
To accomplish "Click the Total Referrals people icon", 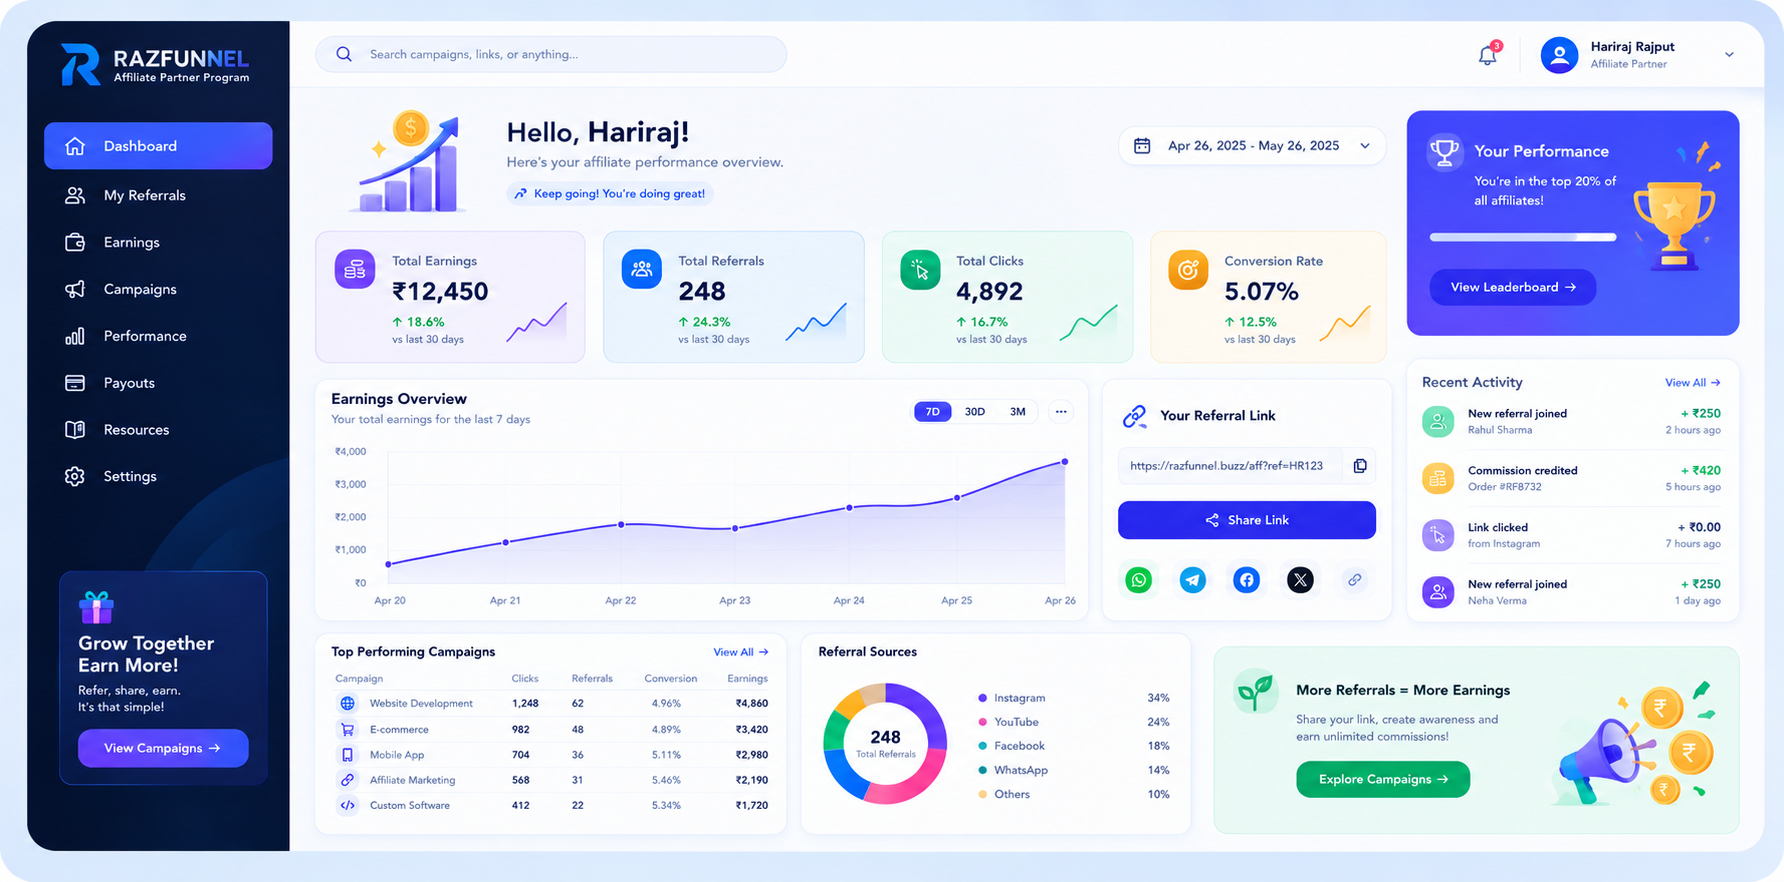I will click(642, 269).
